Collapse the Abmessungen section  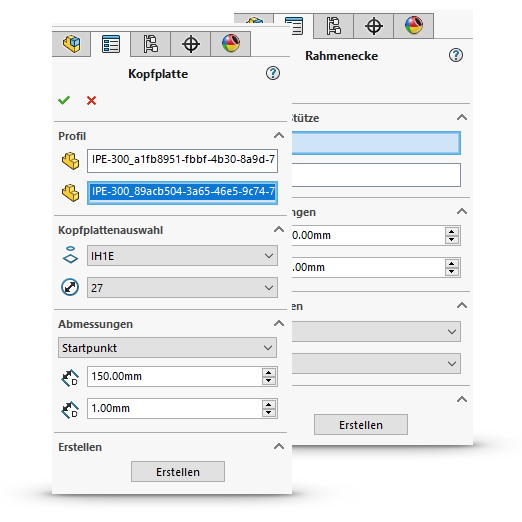279,323
